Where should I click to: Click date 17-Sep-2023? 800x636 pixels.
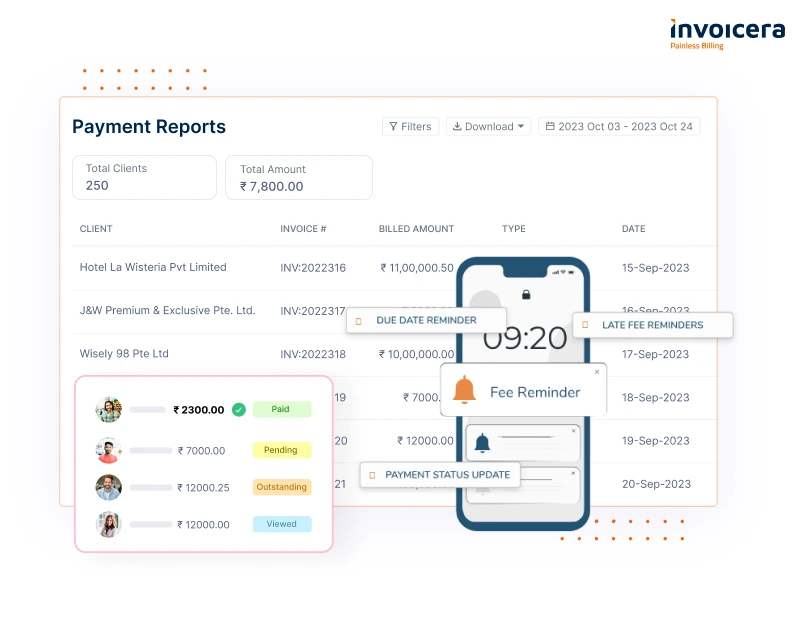(x=655, y=354)
